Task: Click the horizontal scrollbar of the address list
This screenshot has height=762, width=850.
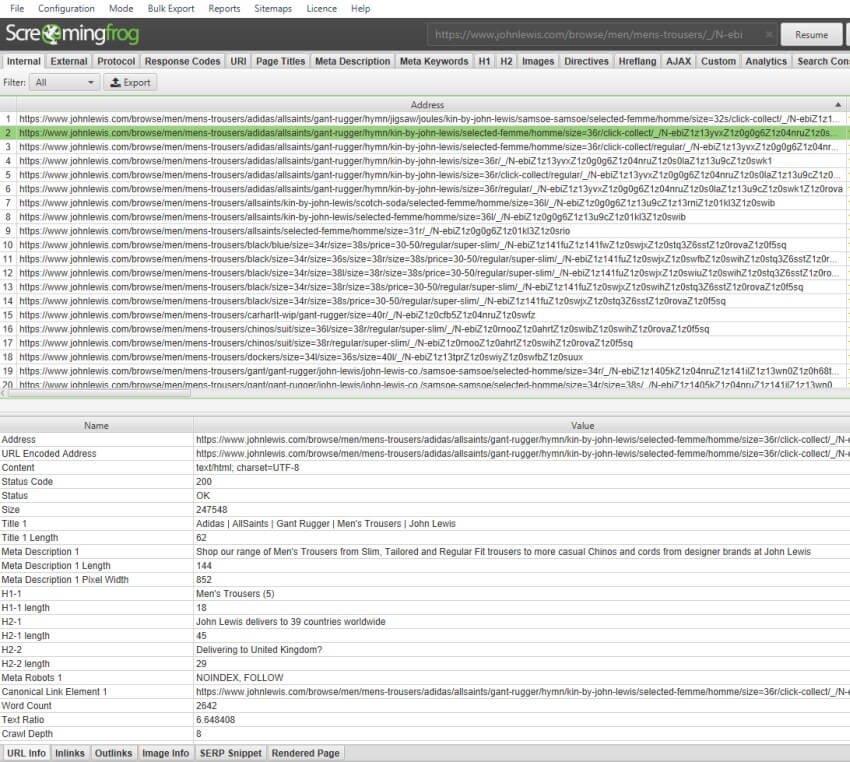Action: [x=98, y=393]
